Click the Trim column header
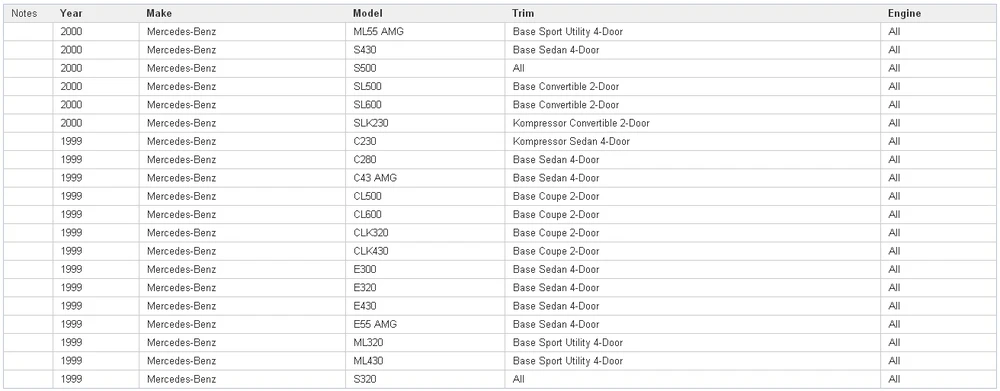This screenshot has width=1000, height=391. 693,13
